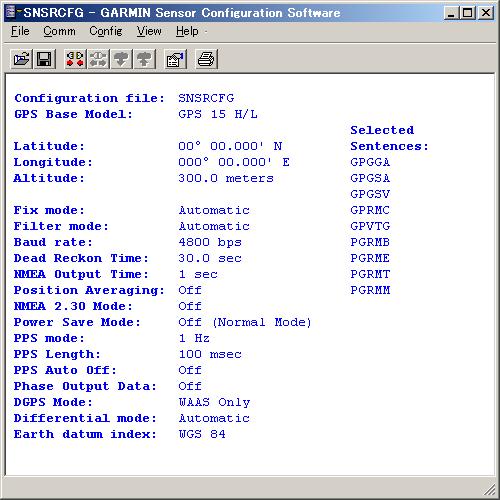Open the Config menu
Viewport: 500px width, 500px height.
[x=106, y=31]
